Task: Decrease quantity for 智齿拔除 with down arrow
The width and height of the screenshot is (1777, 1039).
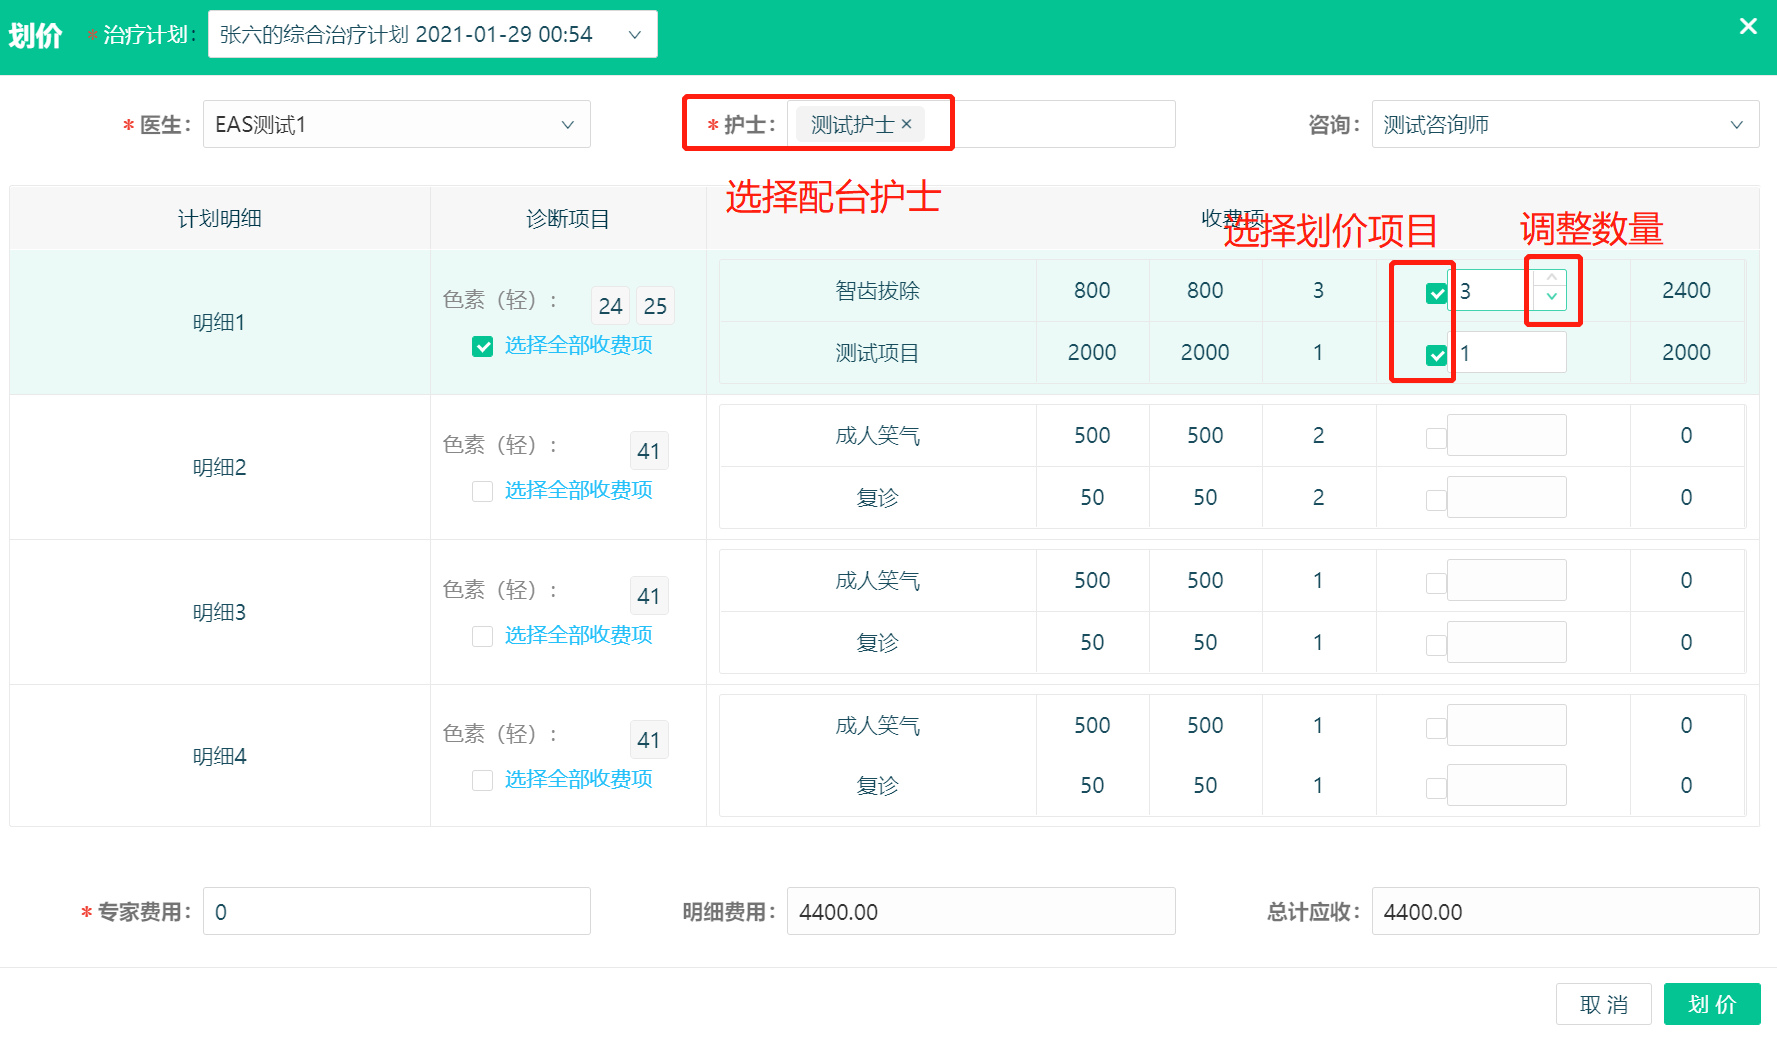Action: (1551, 297)
